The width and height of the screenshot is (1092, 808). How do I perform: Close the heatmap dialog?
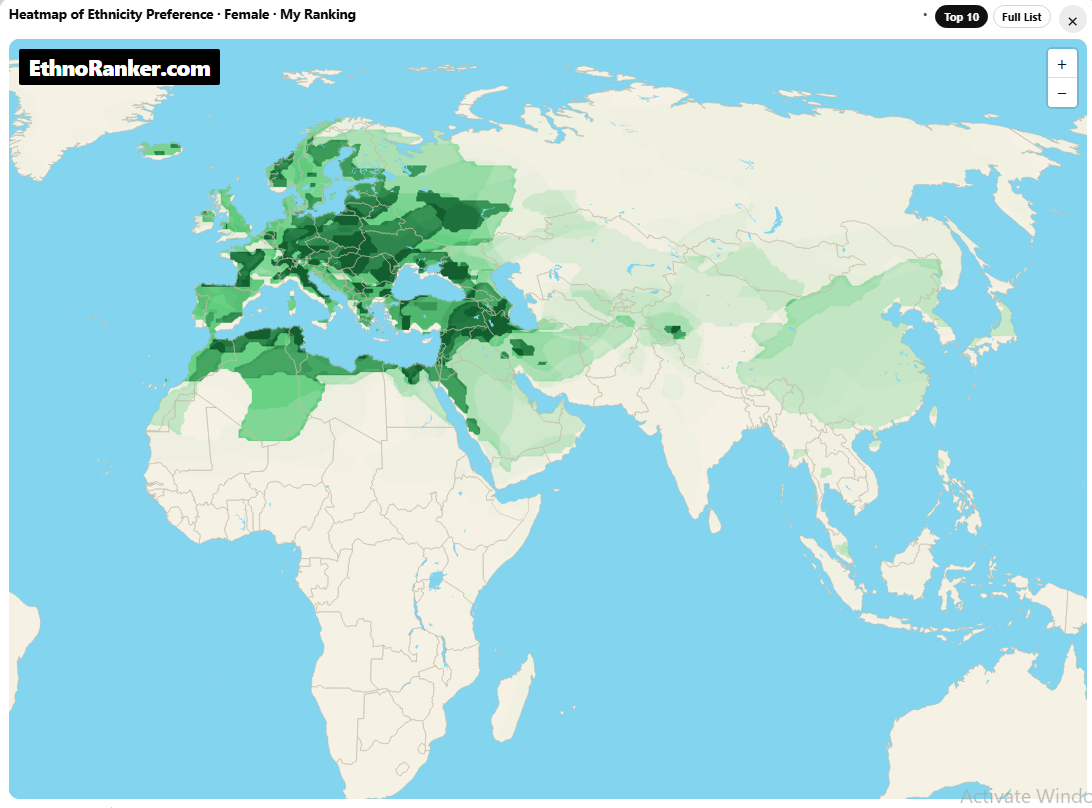coord(1072,20)
